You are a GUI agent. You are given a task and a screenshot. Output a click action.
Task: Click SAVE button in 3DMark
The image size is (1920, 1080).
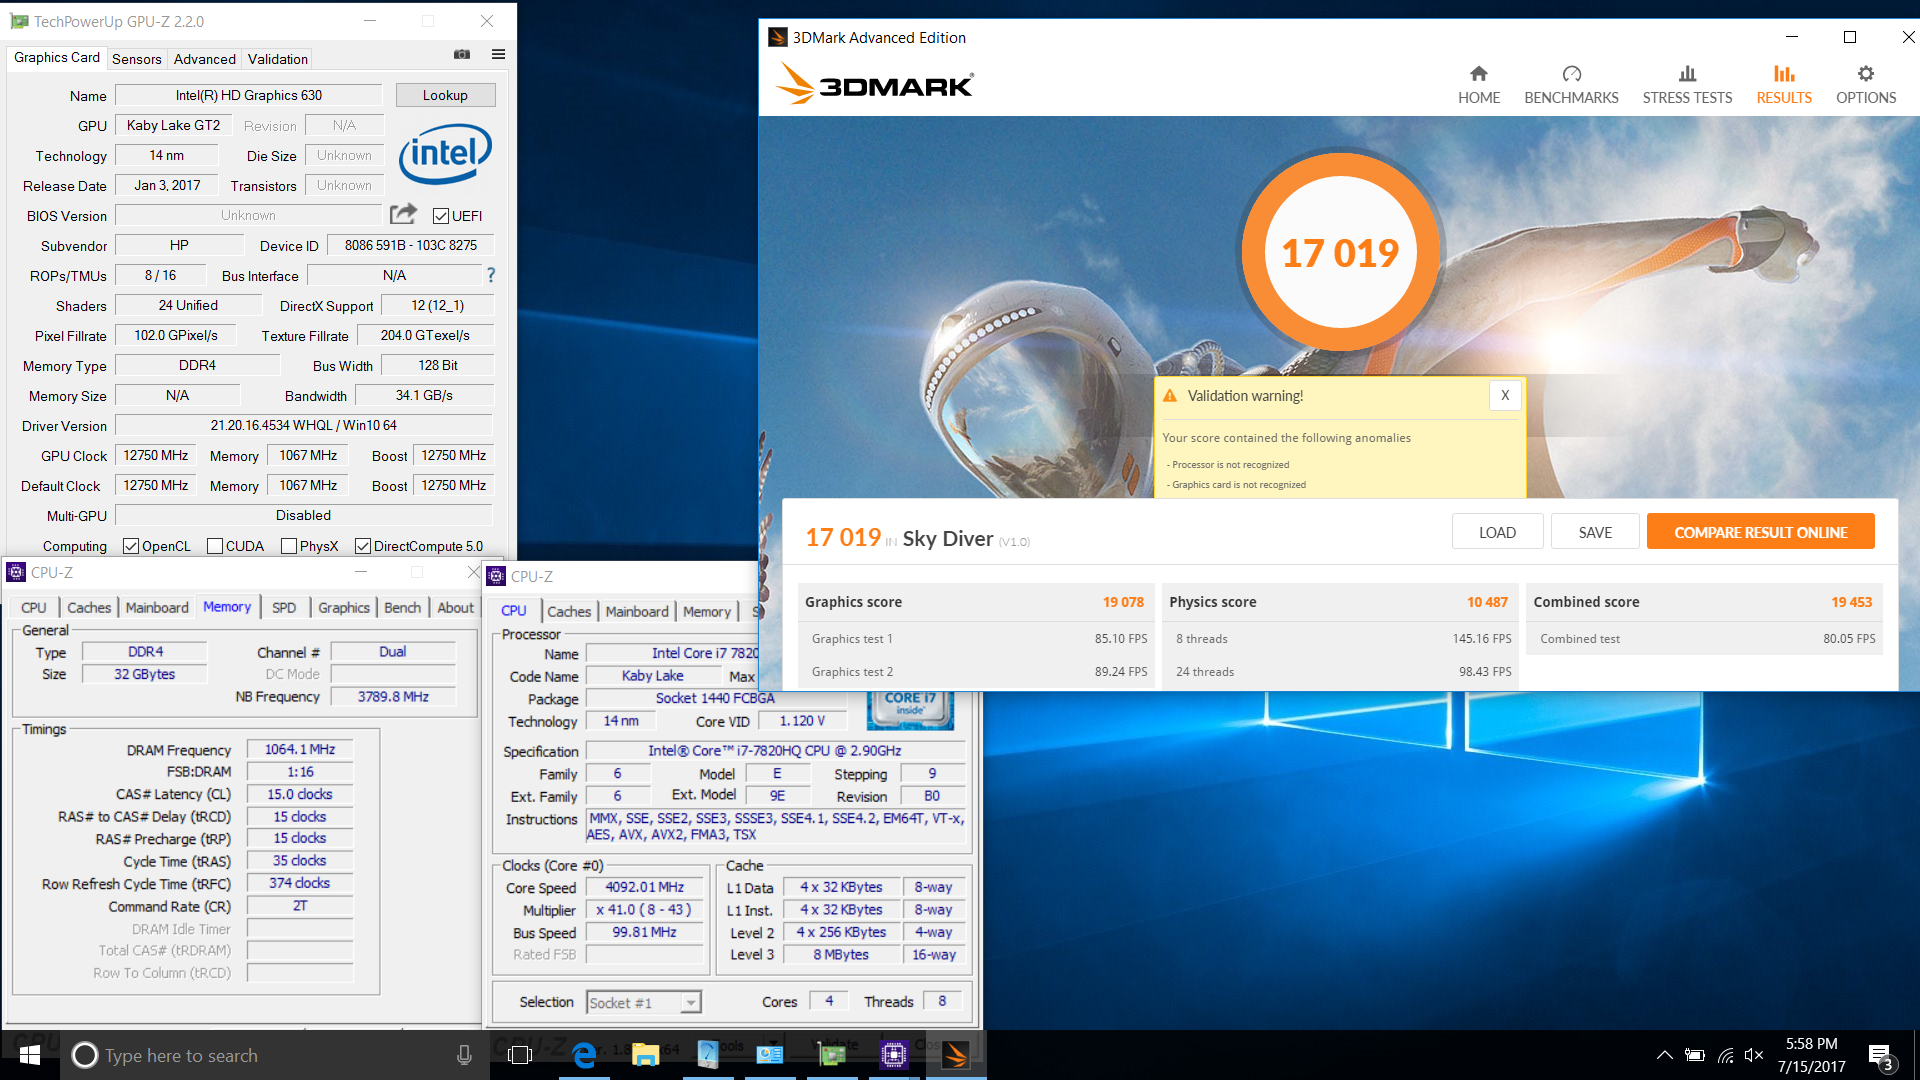[1595, 532]
